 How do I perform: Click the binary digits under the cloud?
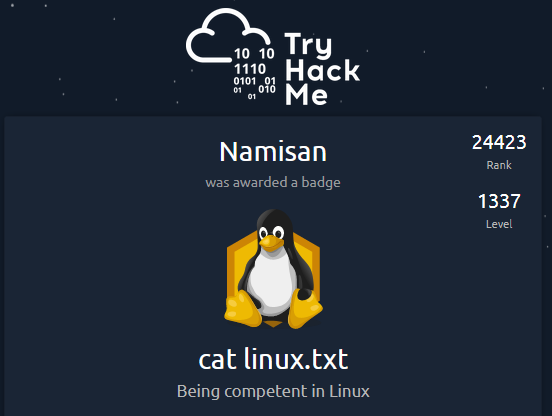pos(254,73)
